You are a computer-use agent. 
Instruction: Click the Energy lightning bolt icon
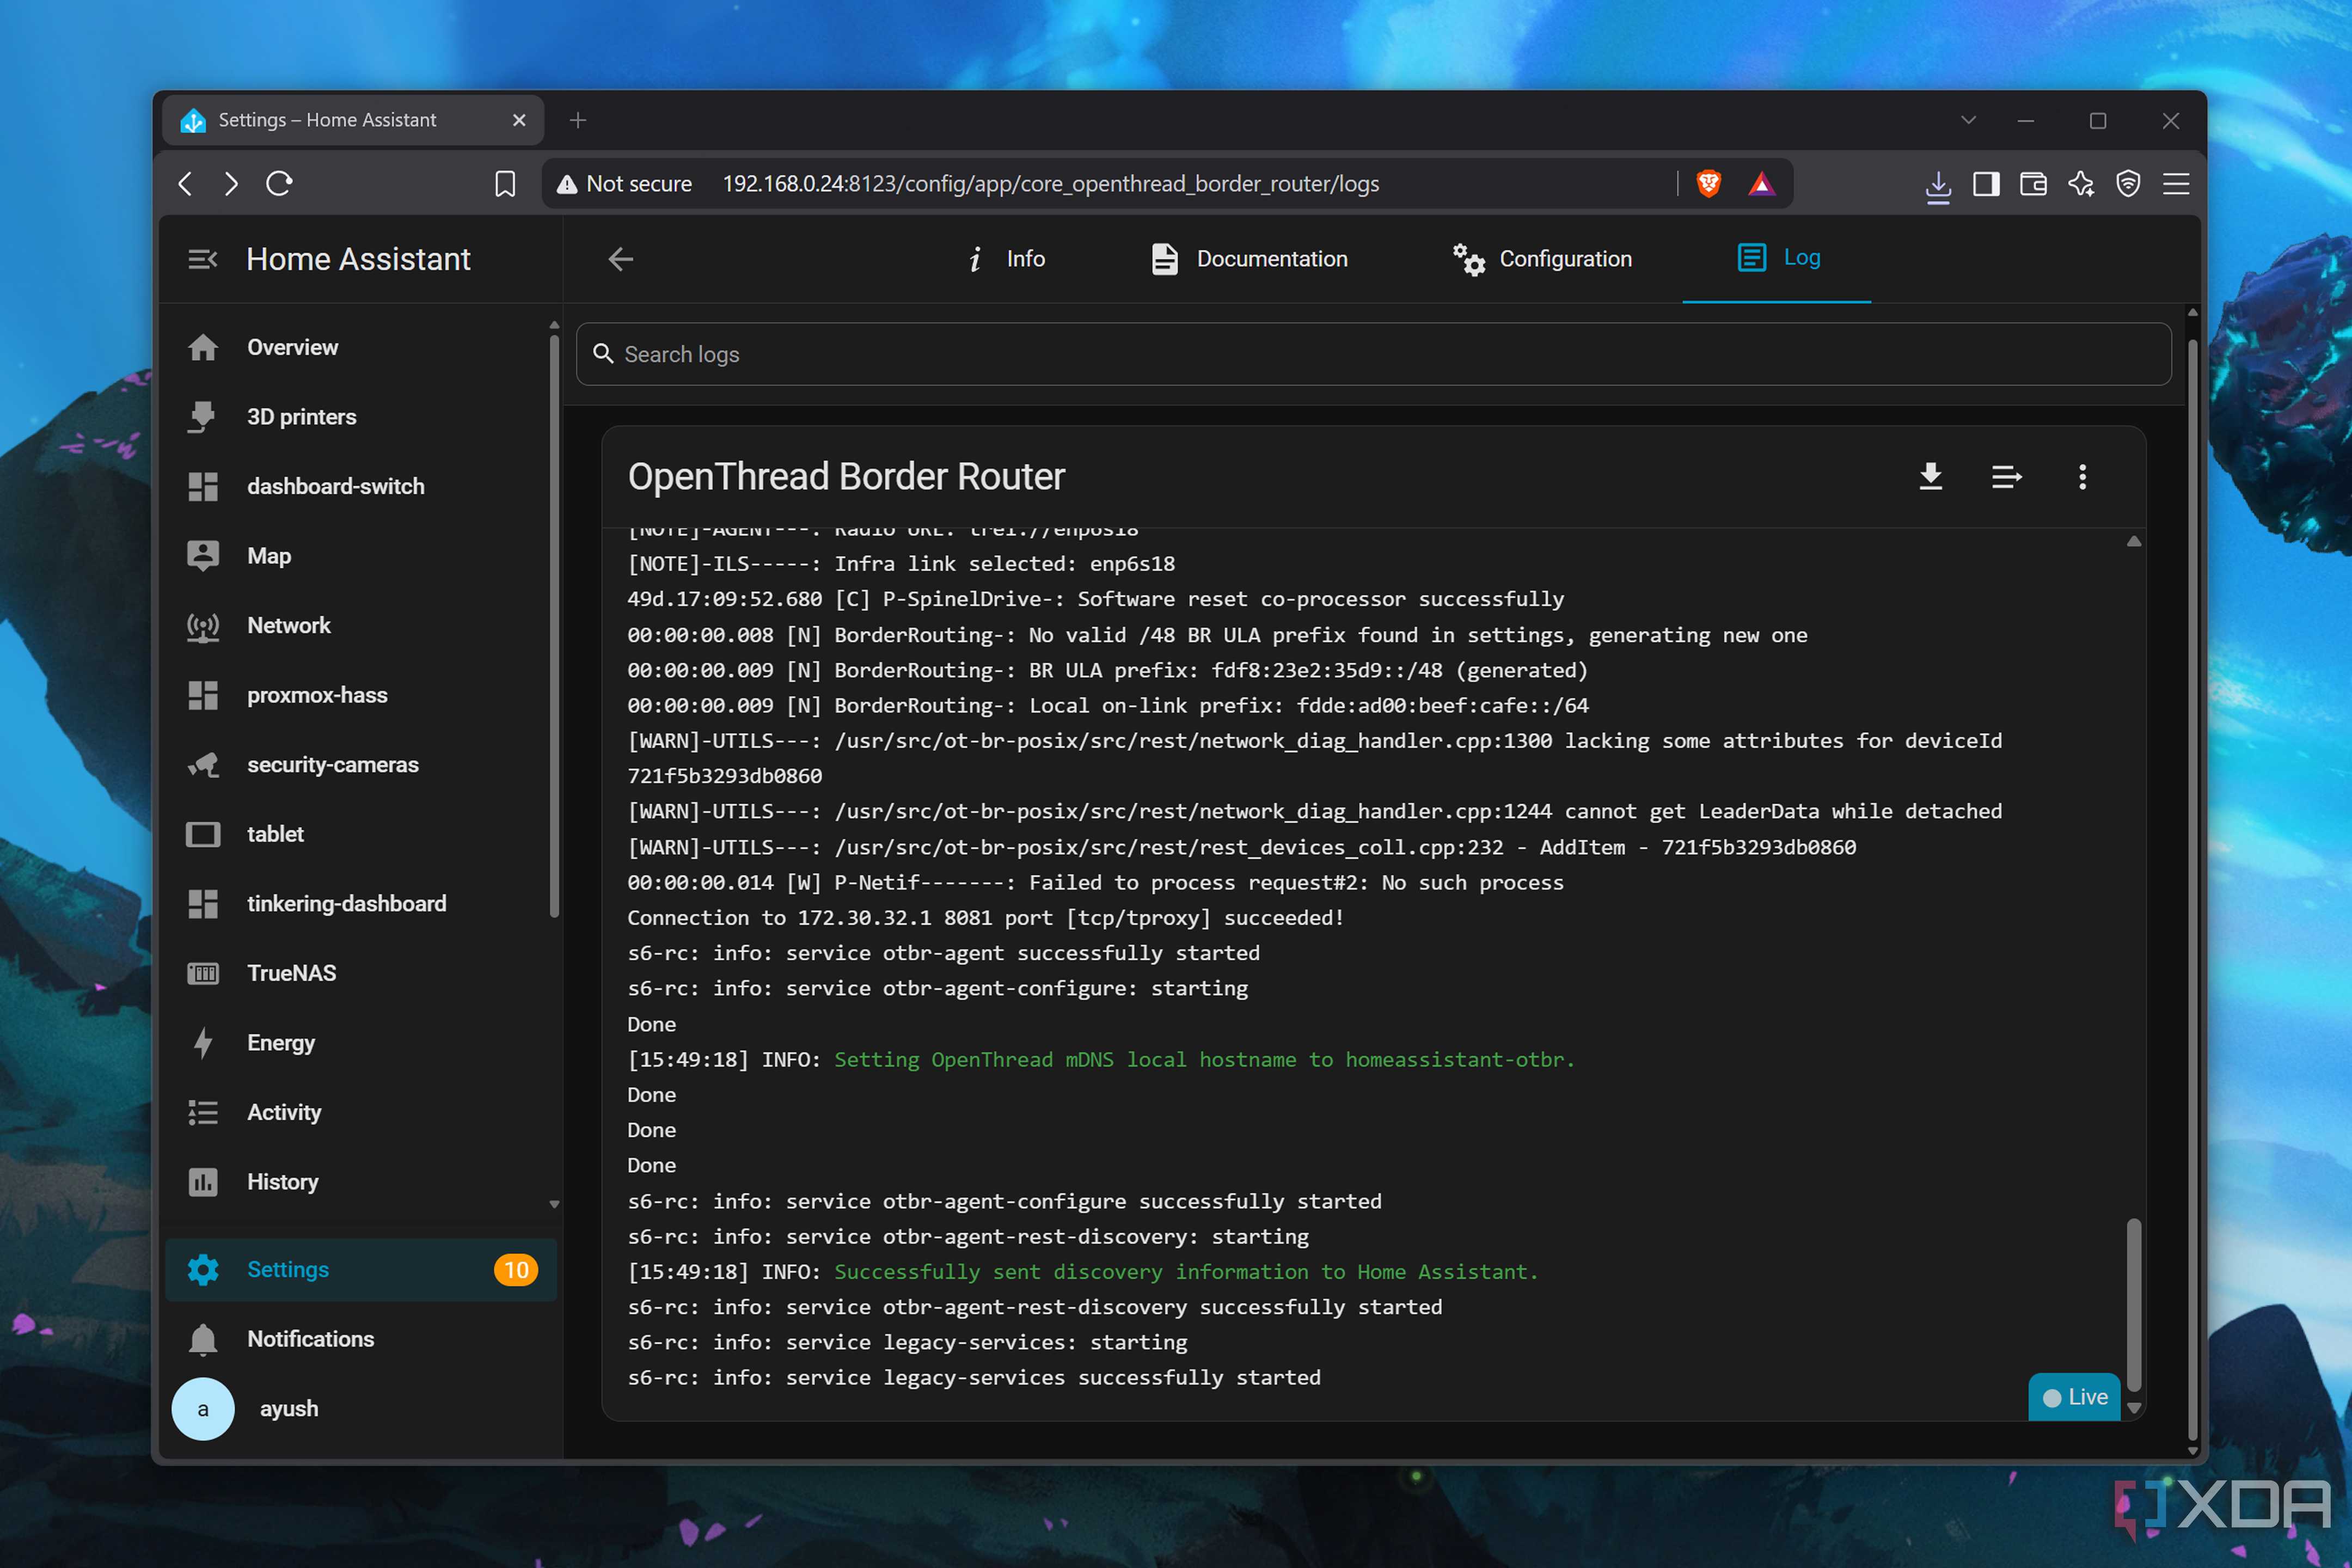(203, 1043)
